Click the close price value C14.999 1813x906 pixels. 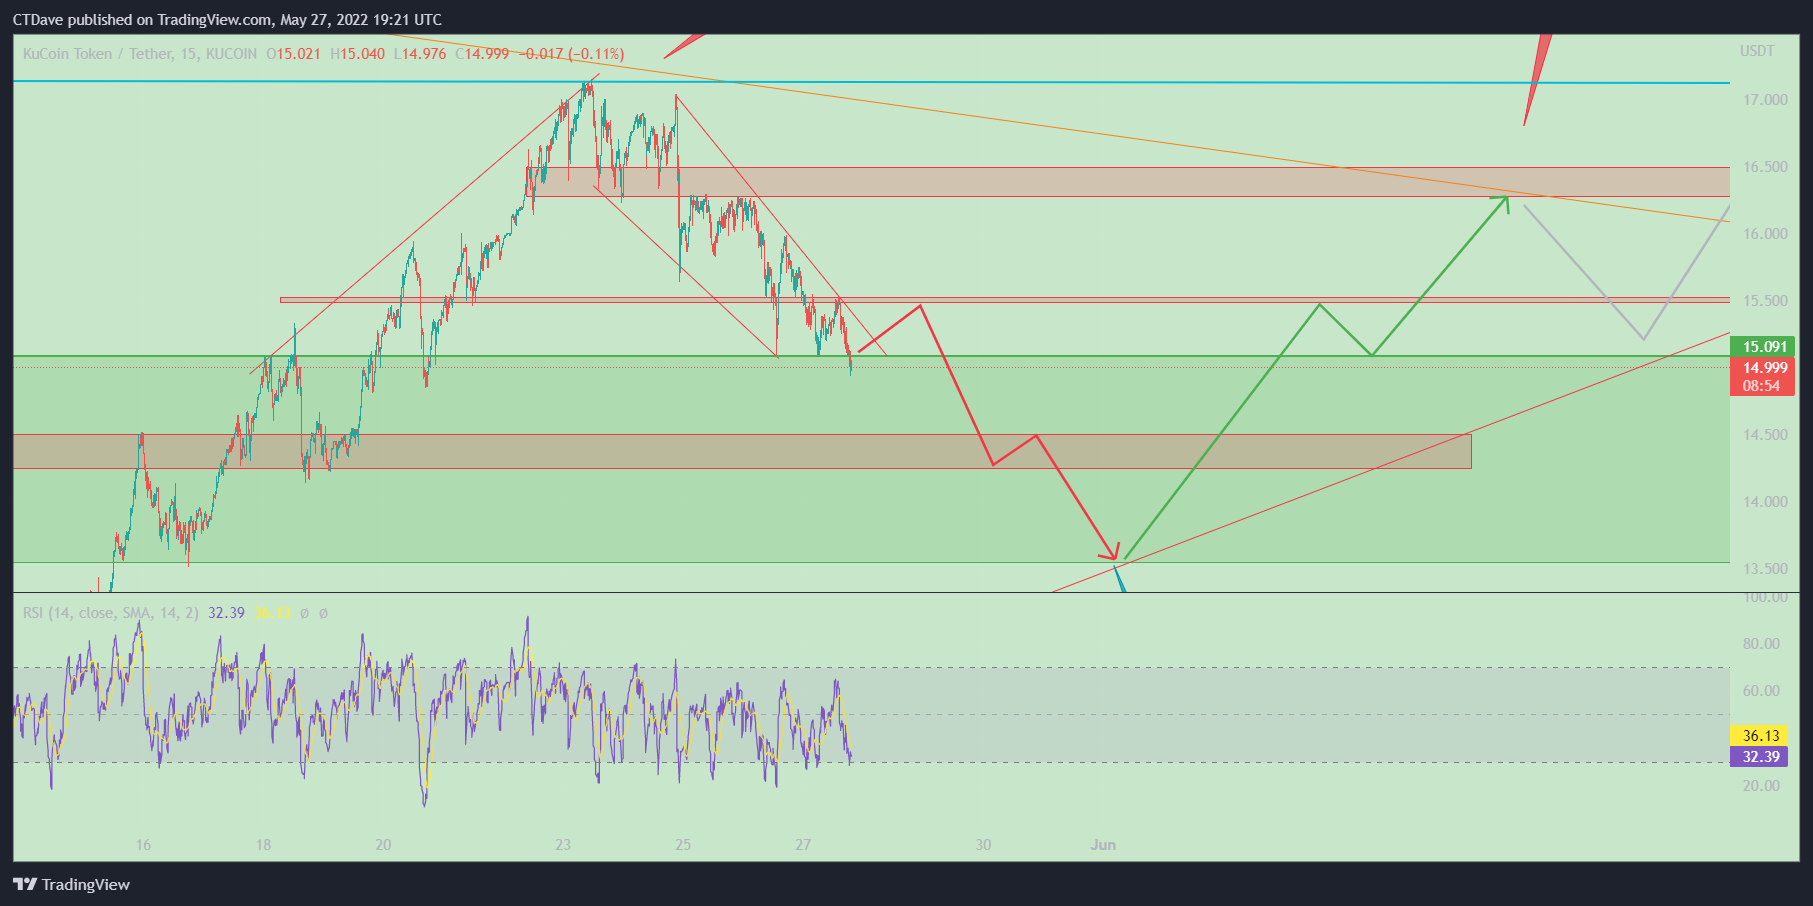(x=482, y=54)
